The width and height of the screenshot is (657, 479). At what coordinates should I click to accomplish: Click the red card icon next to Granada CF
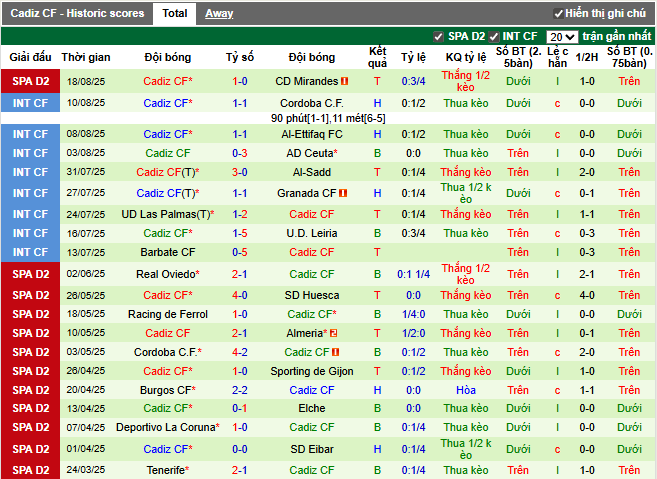pos(343,193)
